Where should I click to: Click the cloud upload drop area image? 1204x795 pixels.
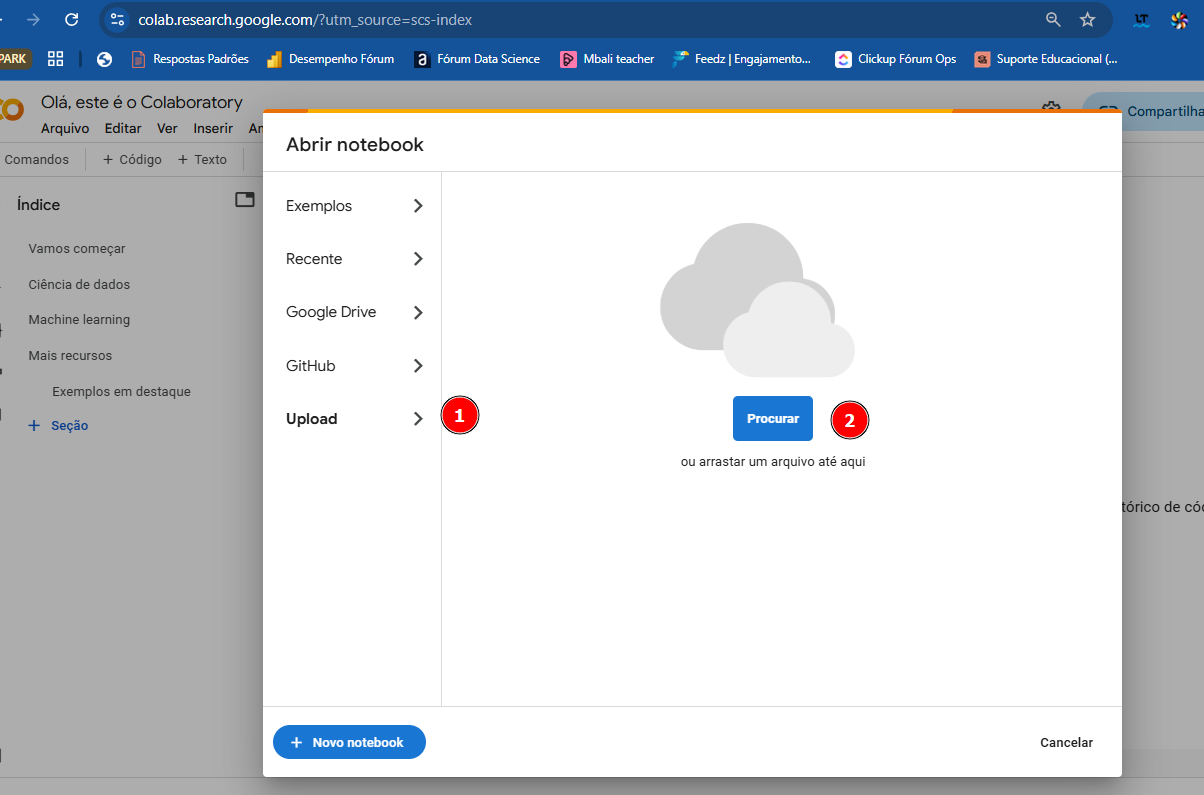pyautogui.click(x=757, y=300)
